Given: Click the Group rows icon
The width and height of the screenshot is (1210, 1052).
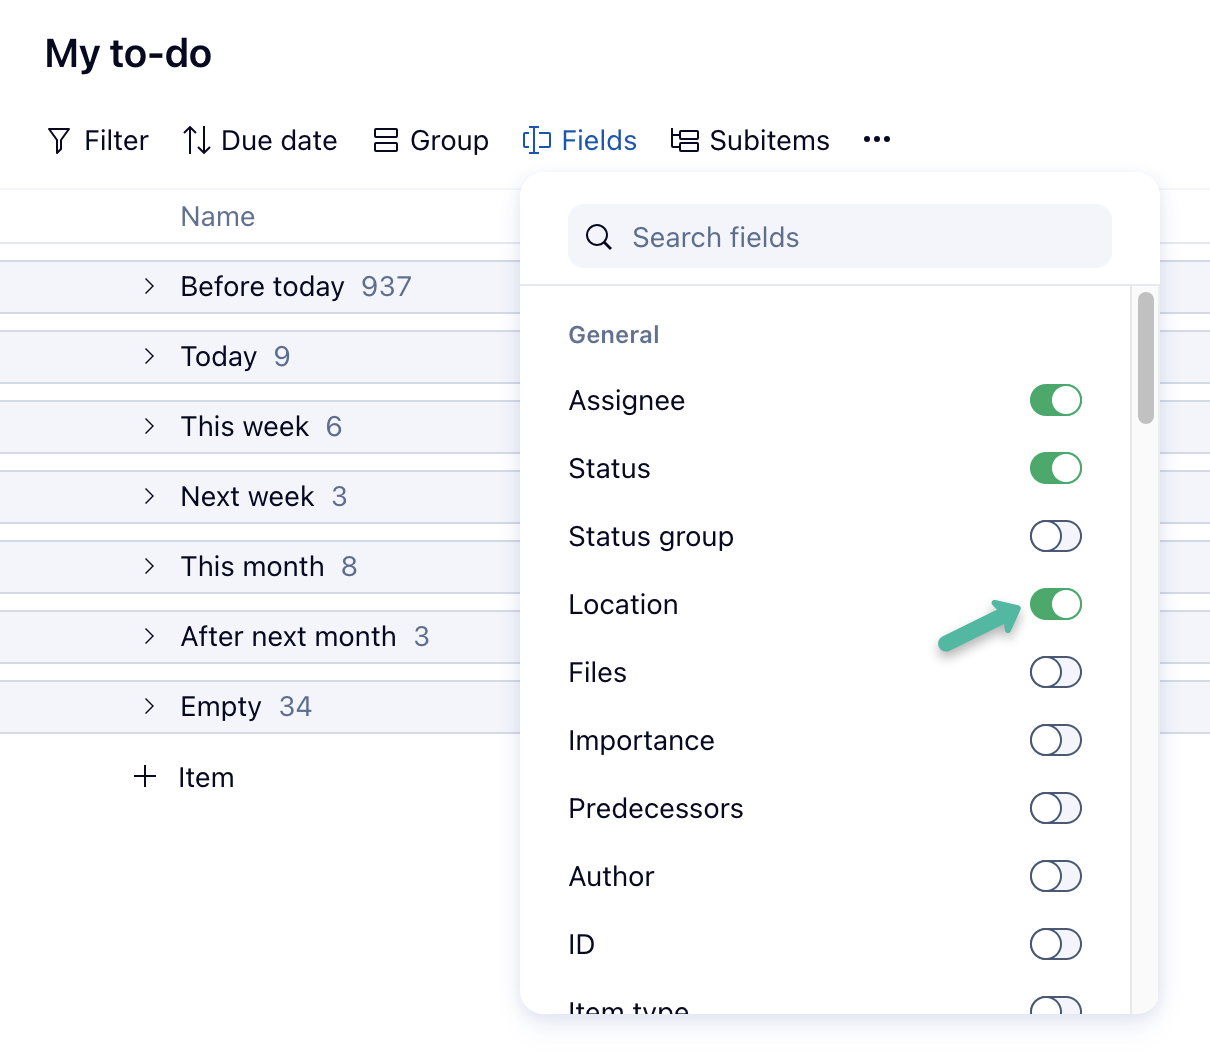Looking at the screenshot, I should (x=386, y=140).
